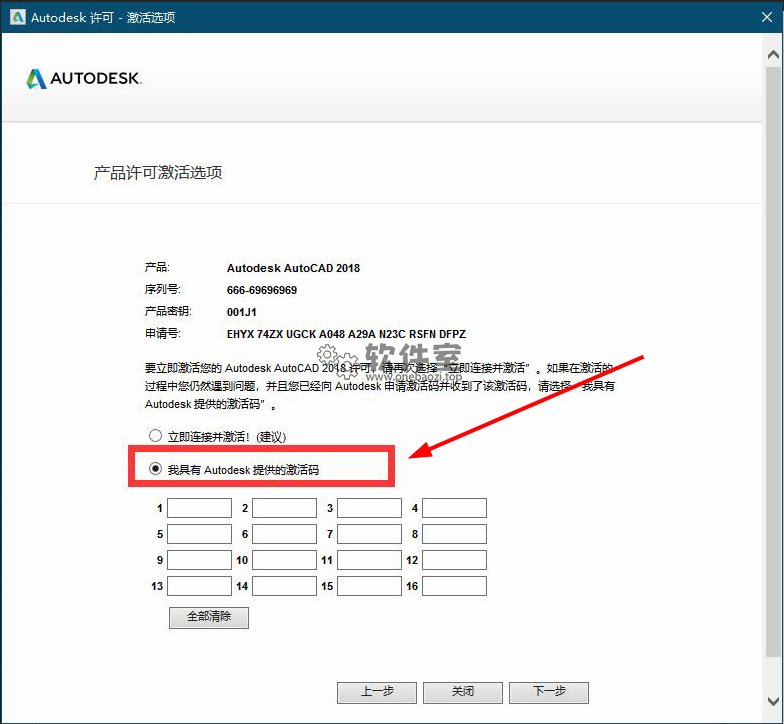Click the 全部清除 (Clear All) button
Screen dimensions: 784x724
pyautogui.click(x=209, y=618)
